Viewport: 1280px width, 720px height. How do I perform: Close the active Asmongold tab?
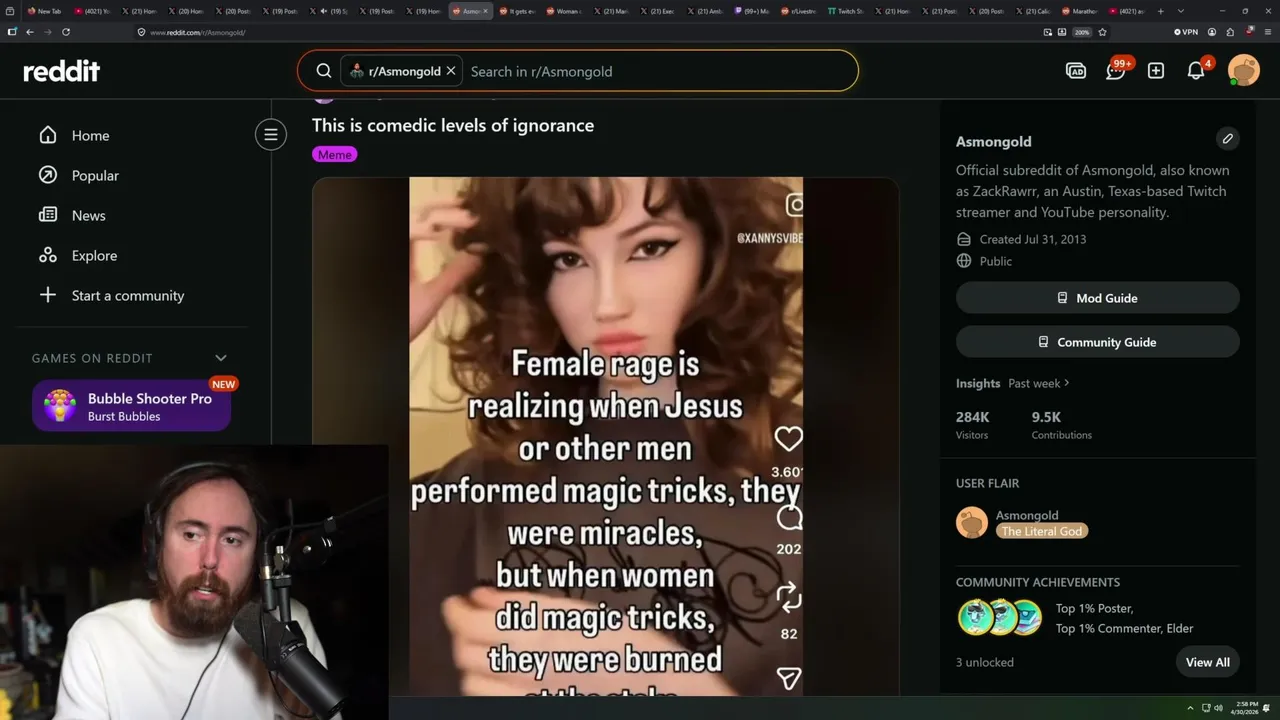(x=487, y=11)
